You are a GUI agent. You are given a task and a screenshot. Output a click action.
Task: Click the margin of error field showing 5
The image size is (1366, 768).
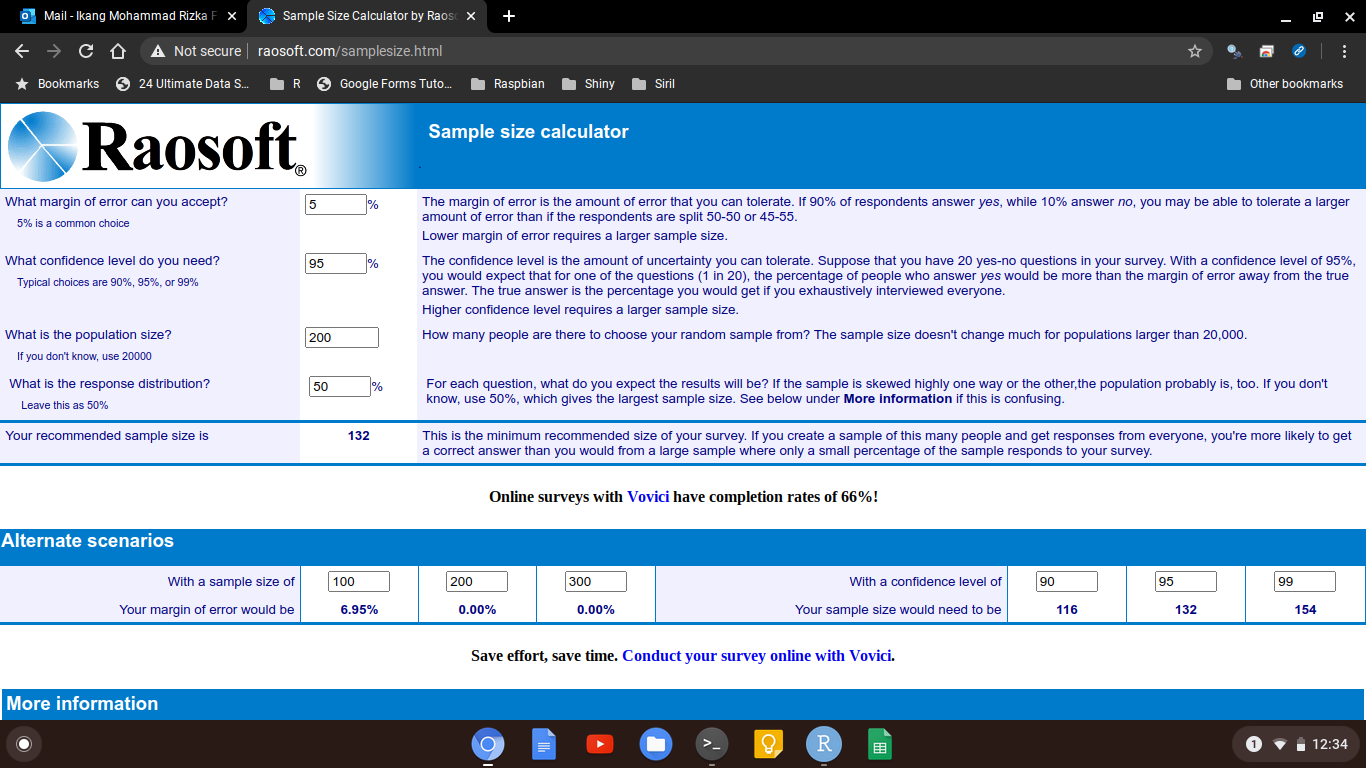pos(336,204)
